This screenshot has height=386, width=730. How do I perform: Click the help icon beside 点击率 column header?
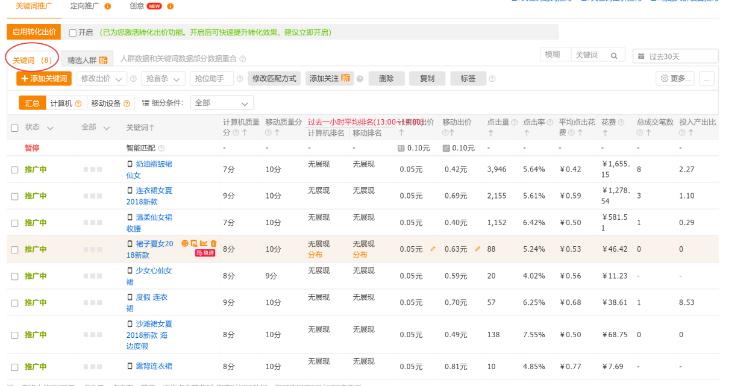pyautogui.click(x=550, y=122)
